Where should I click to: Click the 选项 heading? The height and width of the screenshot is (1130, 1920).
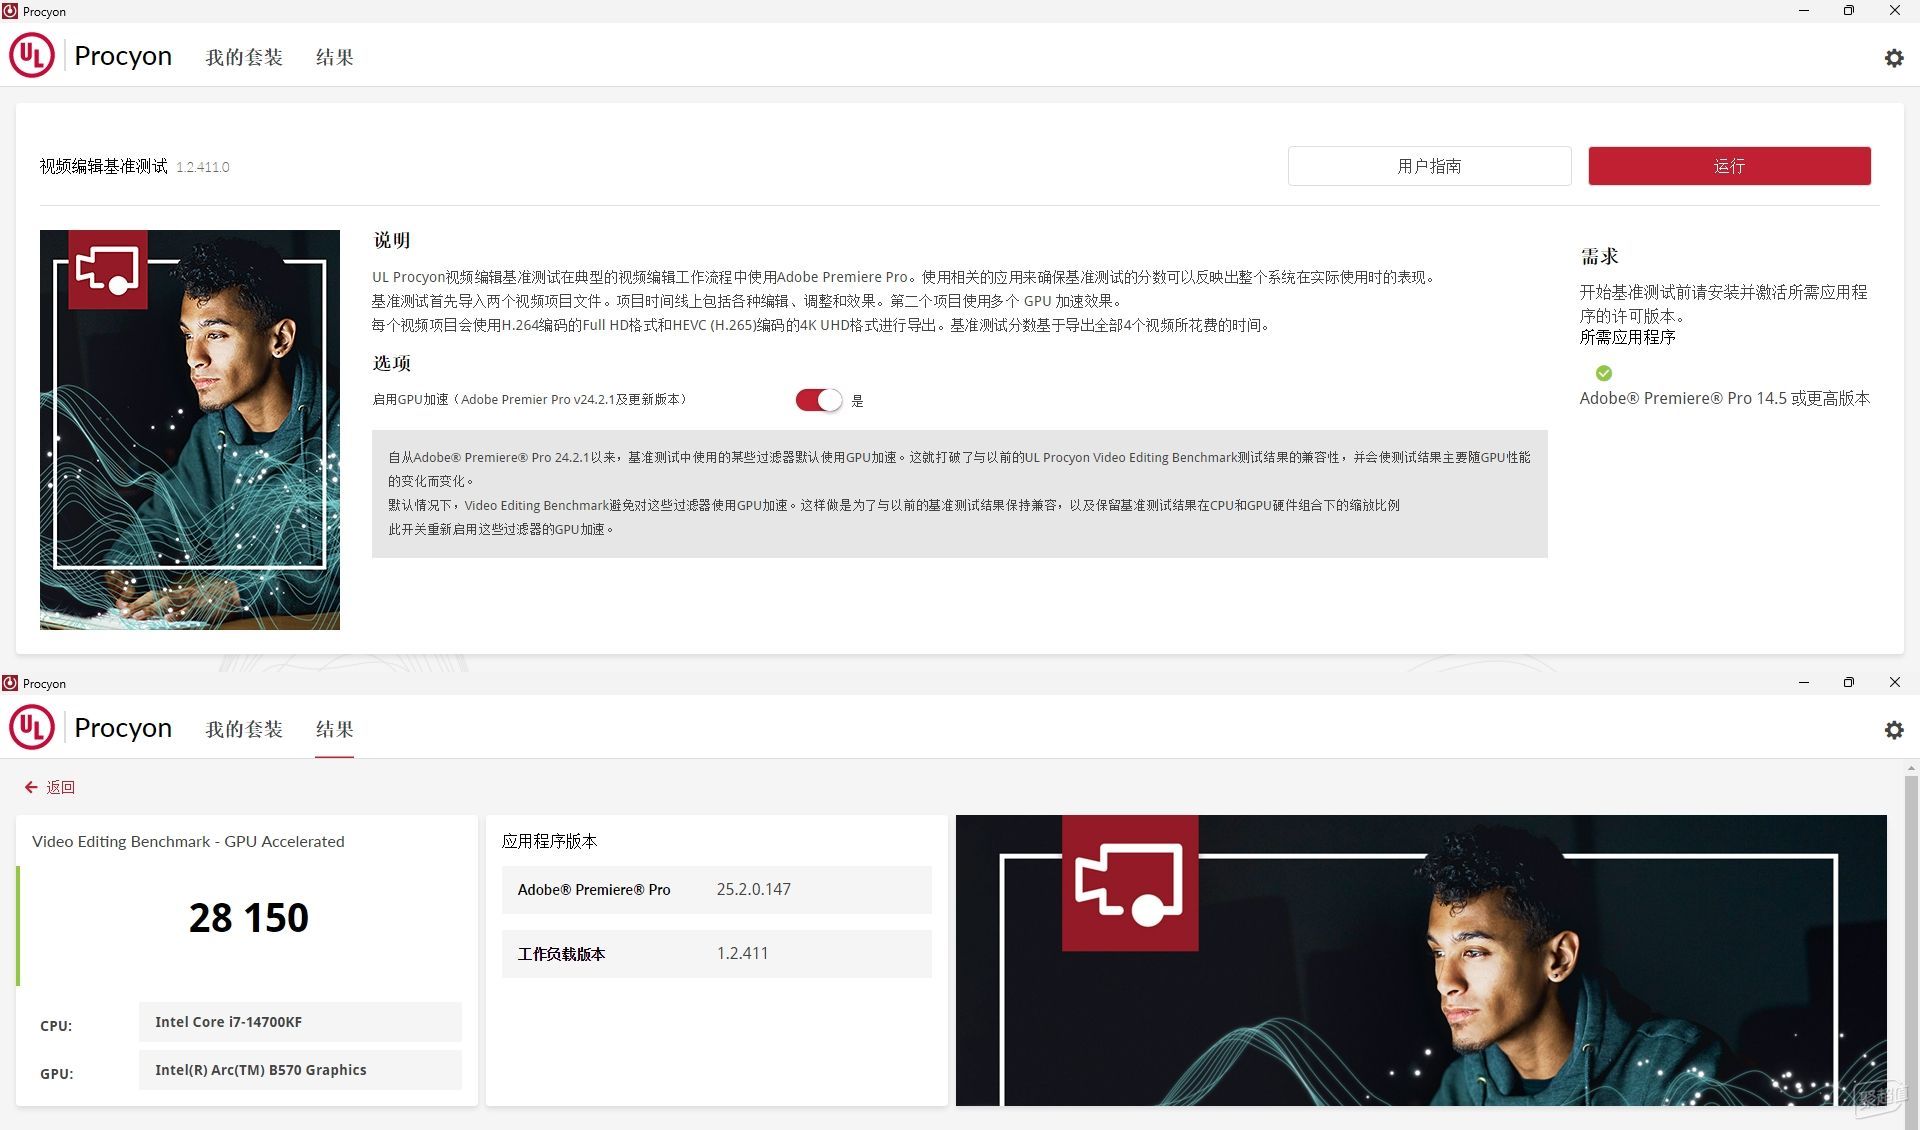pyautogui.click(x=391, y=363)
